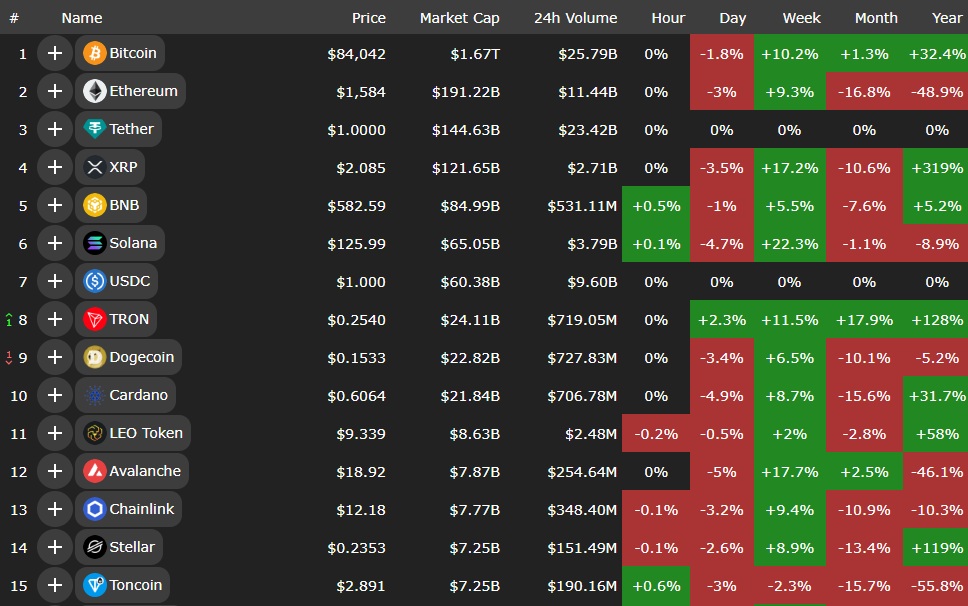Screen dimensions: 968x606
Task: Add Toncoin with its plus button
Action: point(54,585)
